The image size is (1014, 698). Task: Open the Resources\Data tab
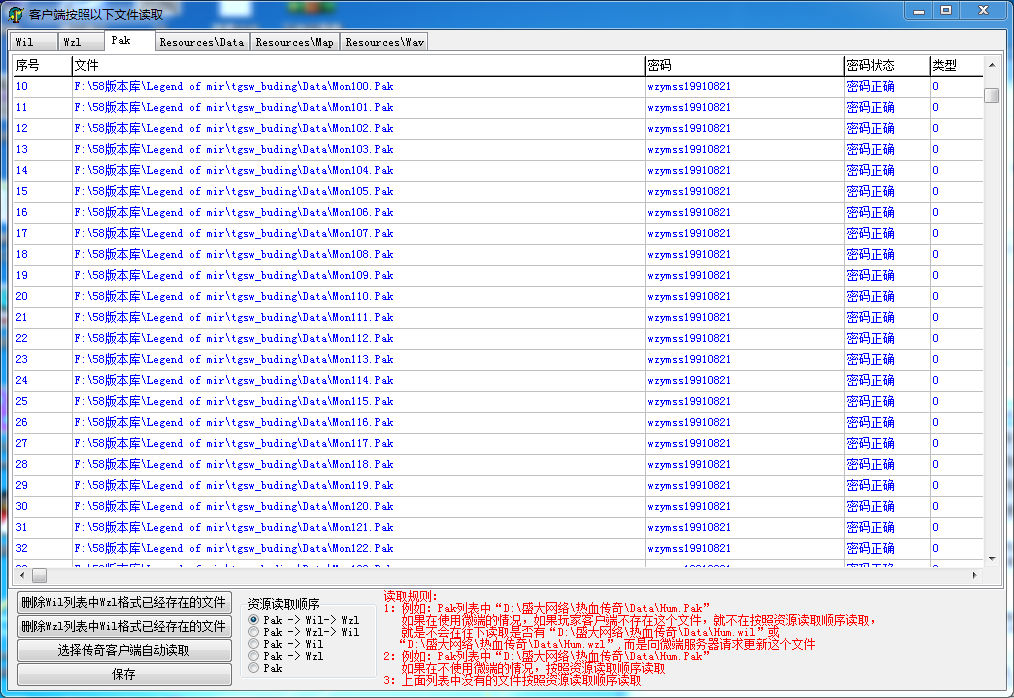pyautogui.click(x=202, y=42)
